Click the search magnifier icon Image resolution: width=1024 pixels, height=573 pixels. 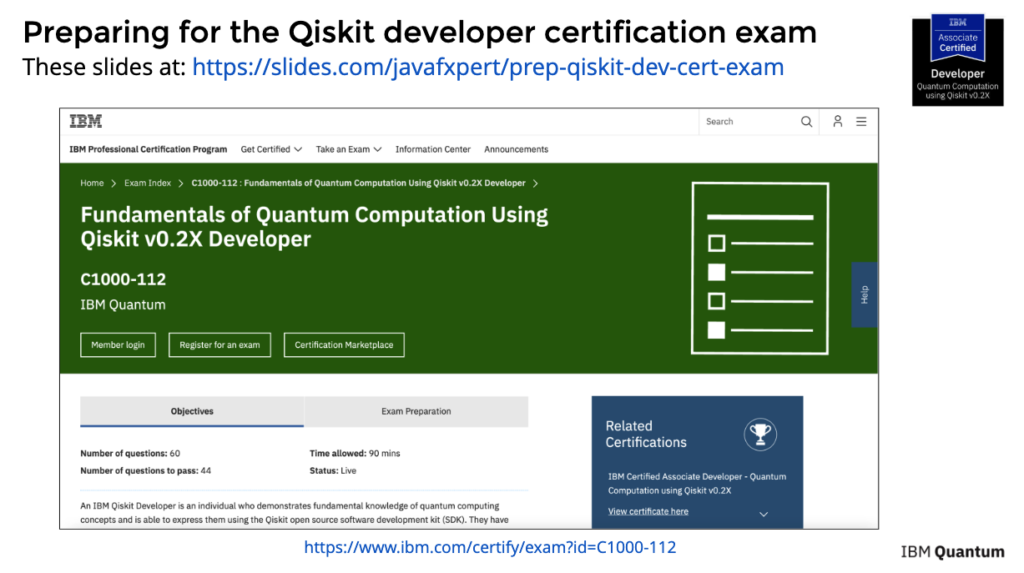tap(807, 122)
